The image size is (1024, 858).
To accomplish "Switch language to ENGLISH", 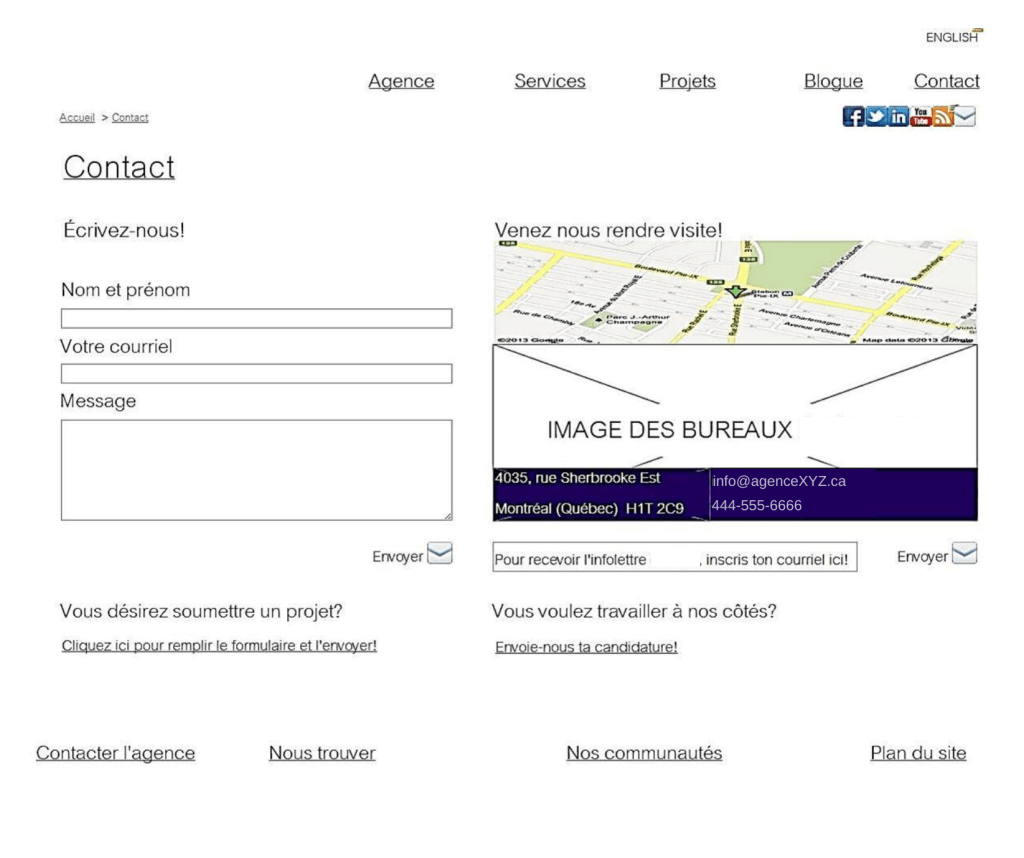I will pos(951,37).
